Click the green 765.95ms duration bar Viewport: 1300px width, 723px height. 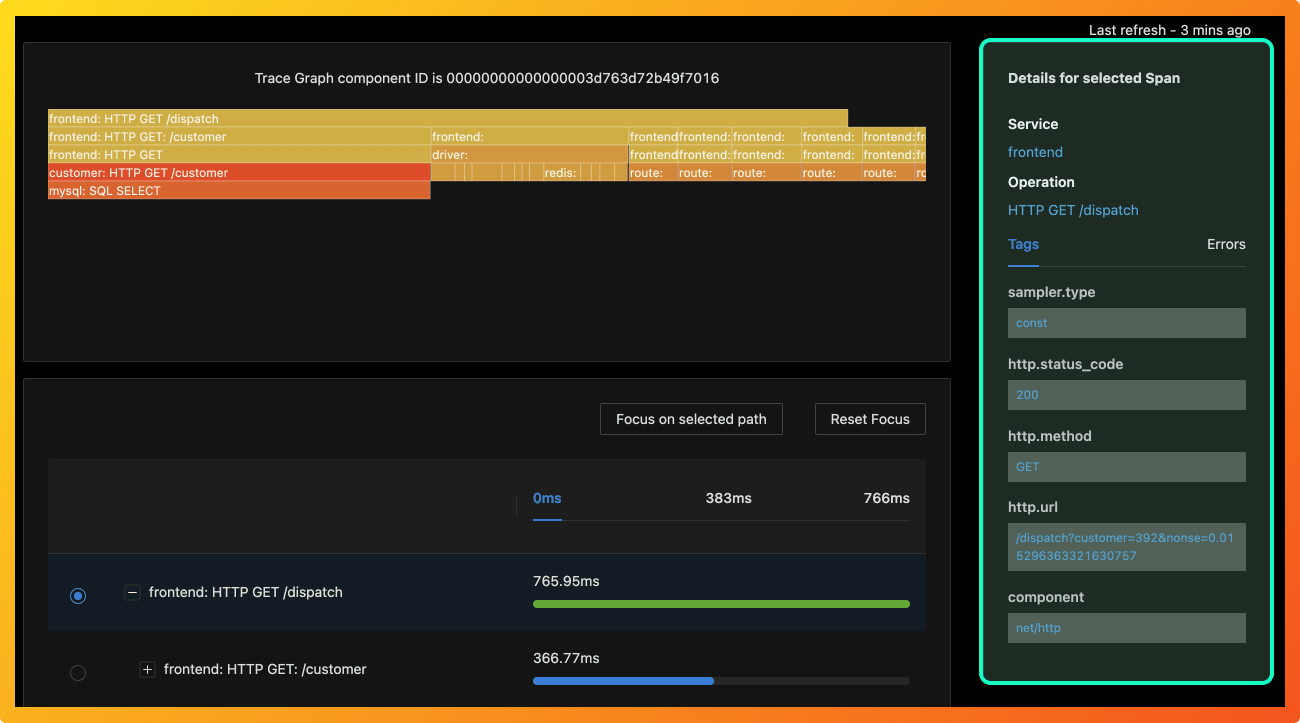(721, 604)
